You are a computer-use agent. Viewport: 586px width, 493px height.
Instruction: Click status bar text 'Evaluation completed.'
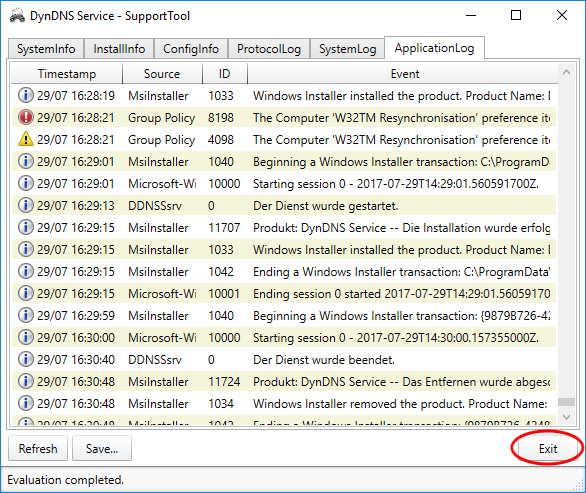pyautogui.click(x=65, y=480)
